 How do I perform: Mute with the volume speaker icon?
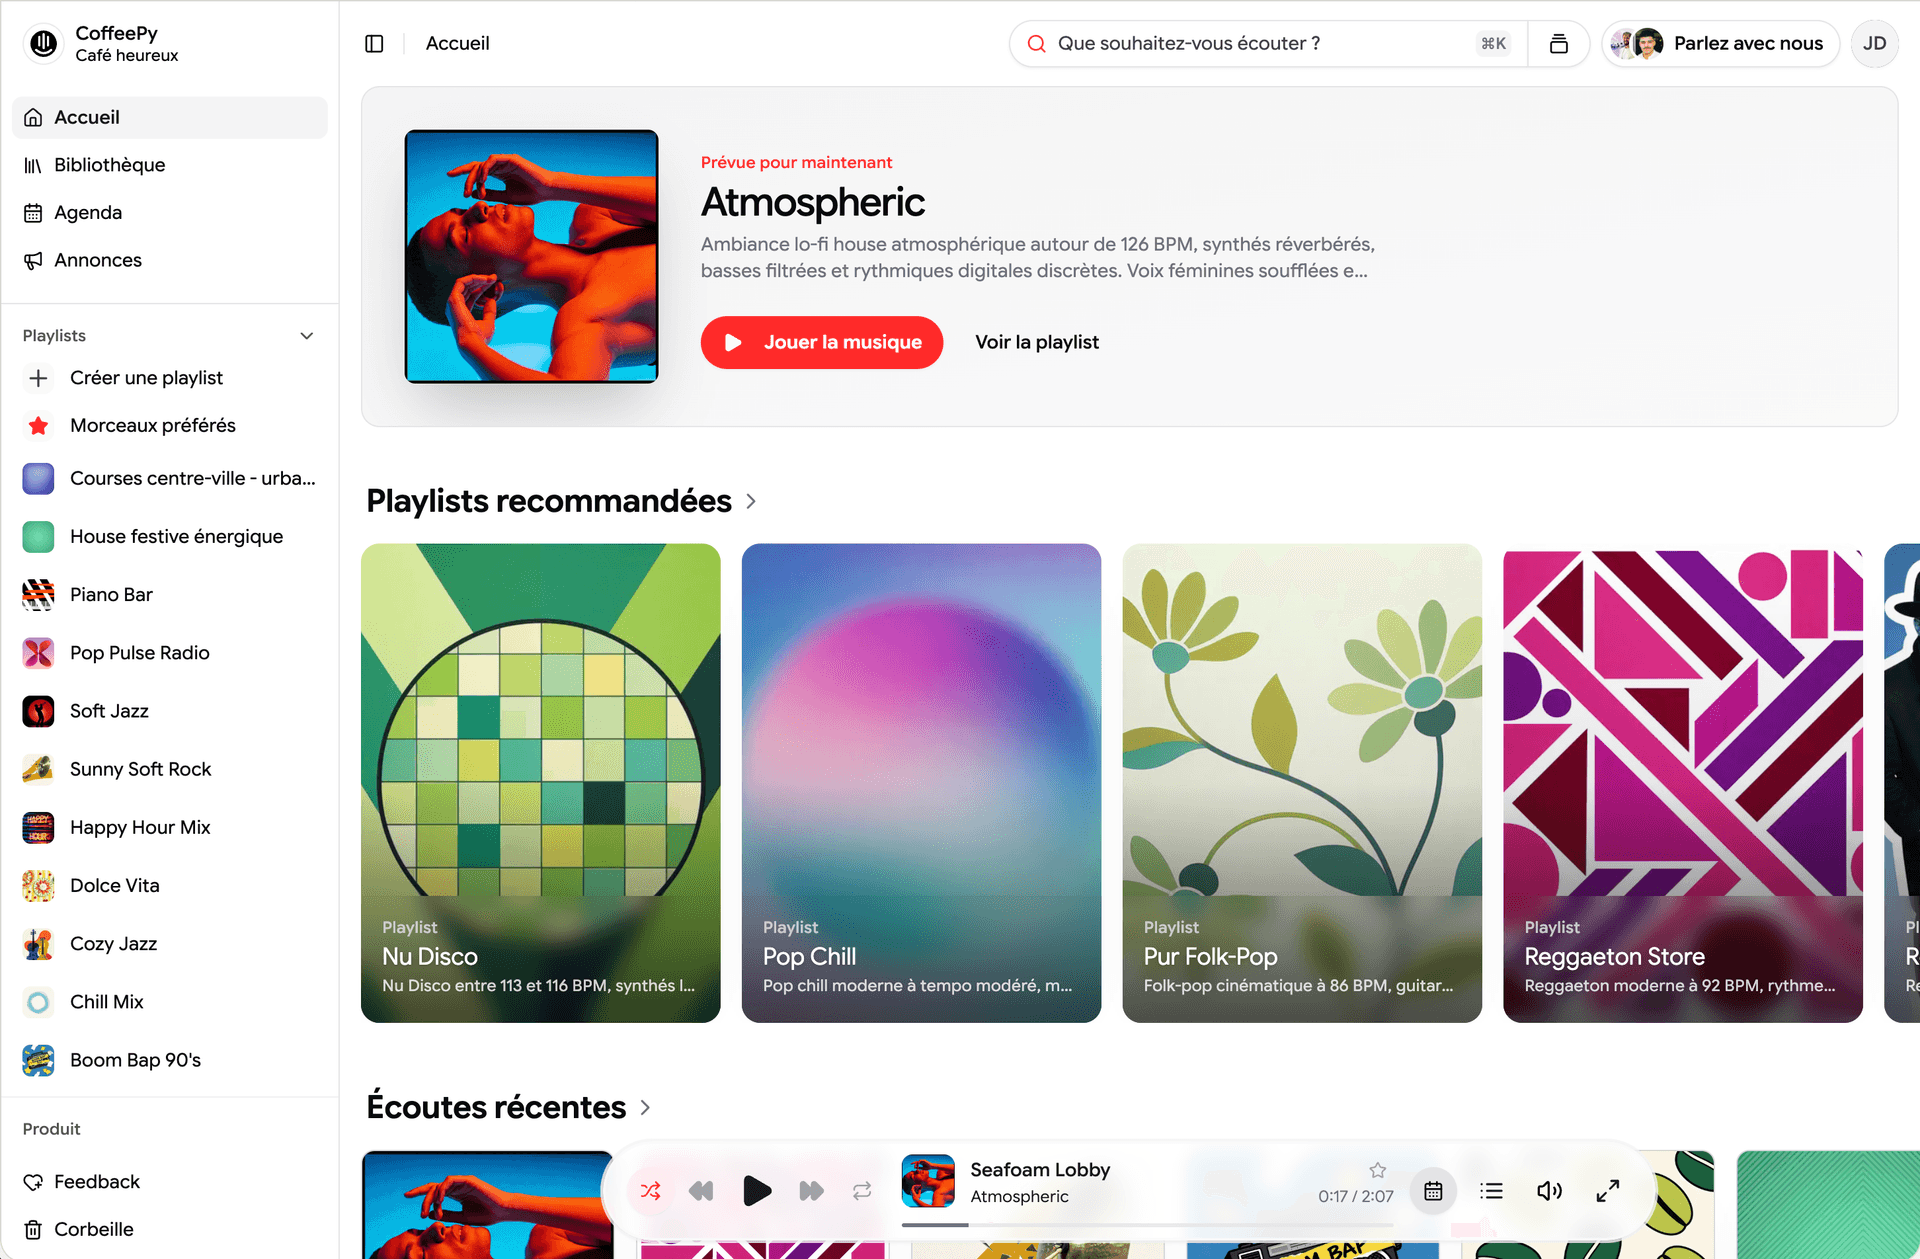[x=1549, y=1191]
